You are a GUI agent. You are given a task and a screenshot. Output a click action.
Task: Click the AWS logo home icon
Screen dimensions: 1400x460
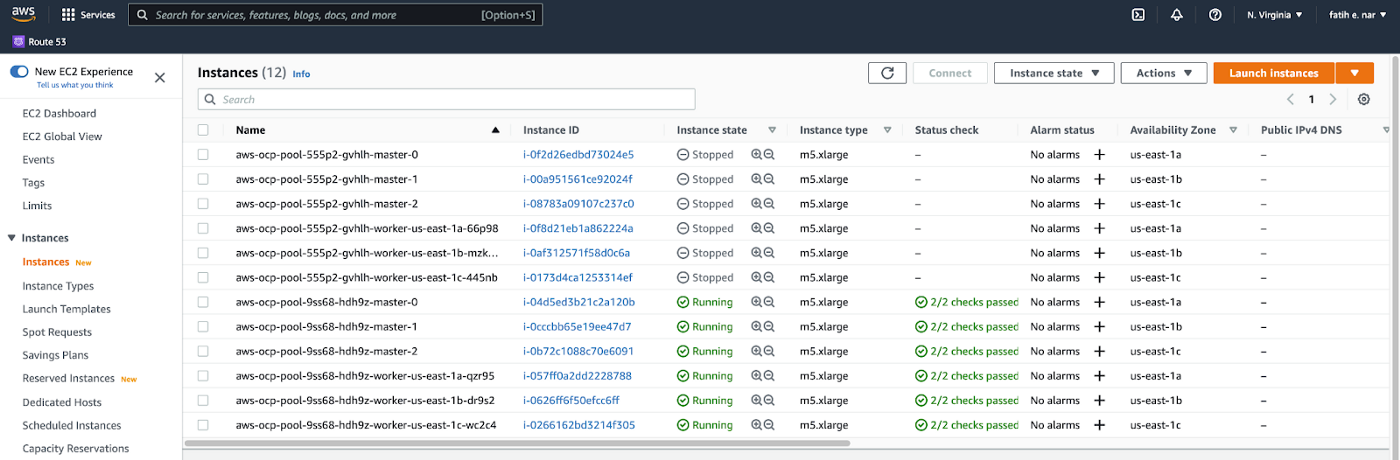click(25, 15)
